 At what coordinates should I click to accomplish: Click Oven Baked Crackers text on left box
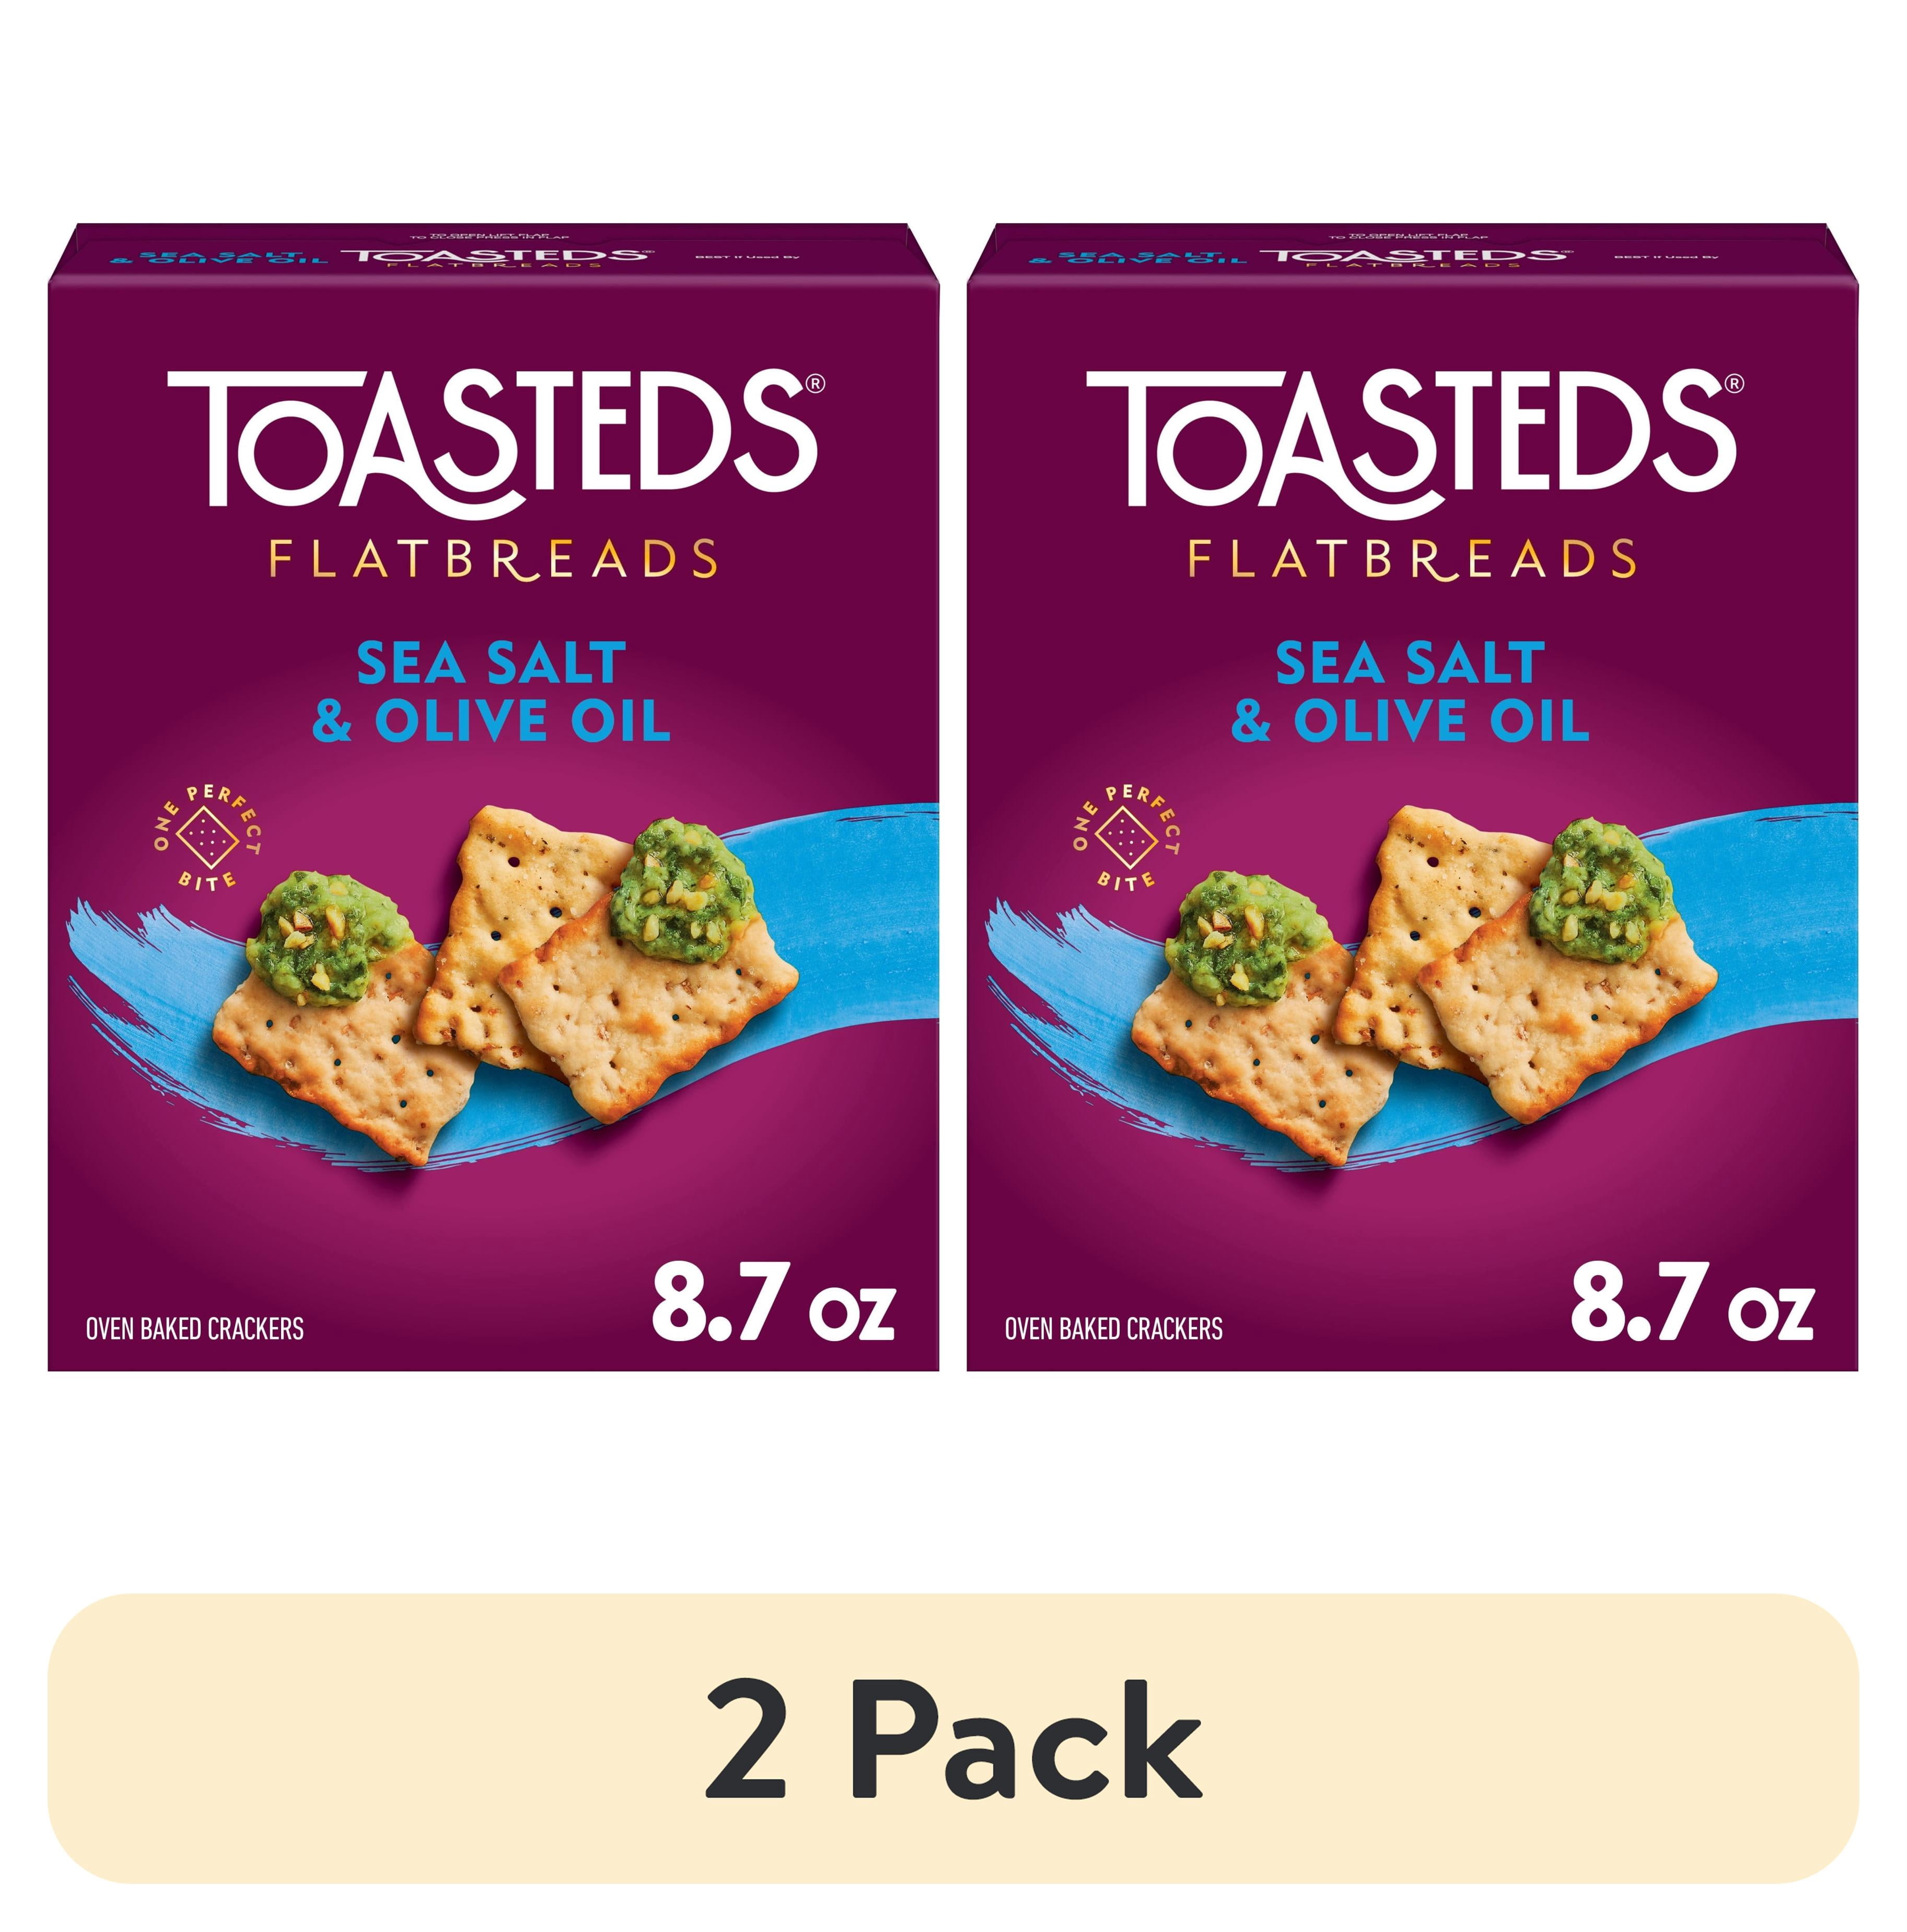click(x=195, y=1329)
